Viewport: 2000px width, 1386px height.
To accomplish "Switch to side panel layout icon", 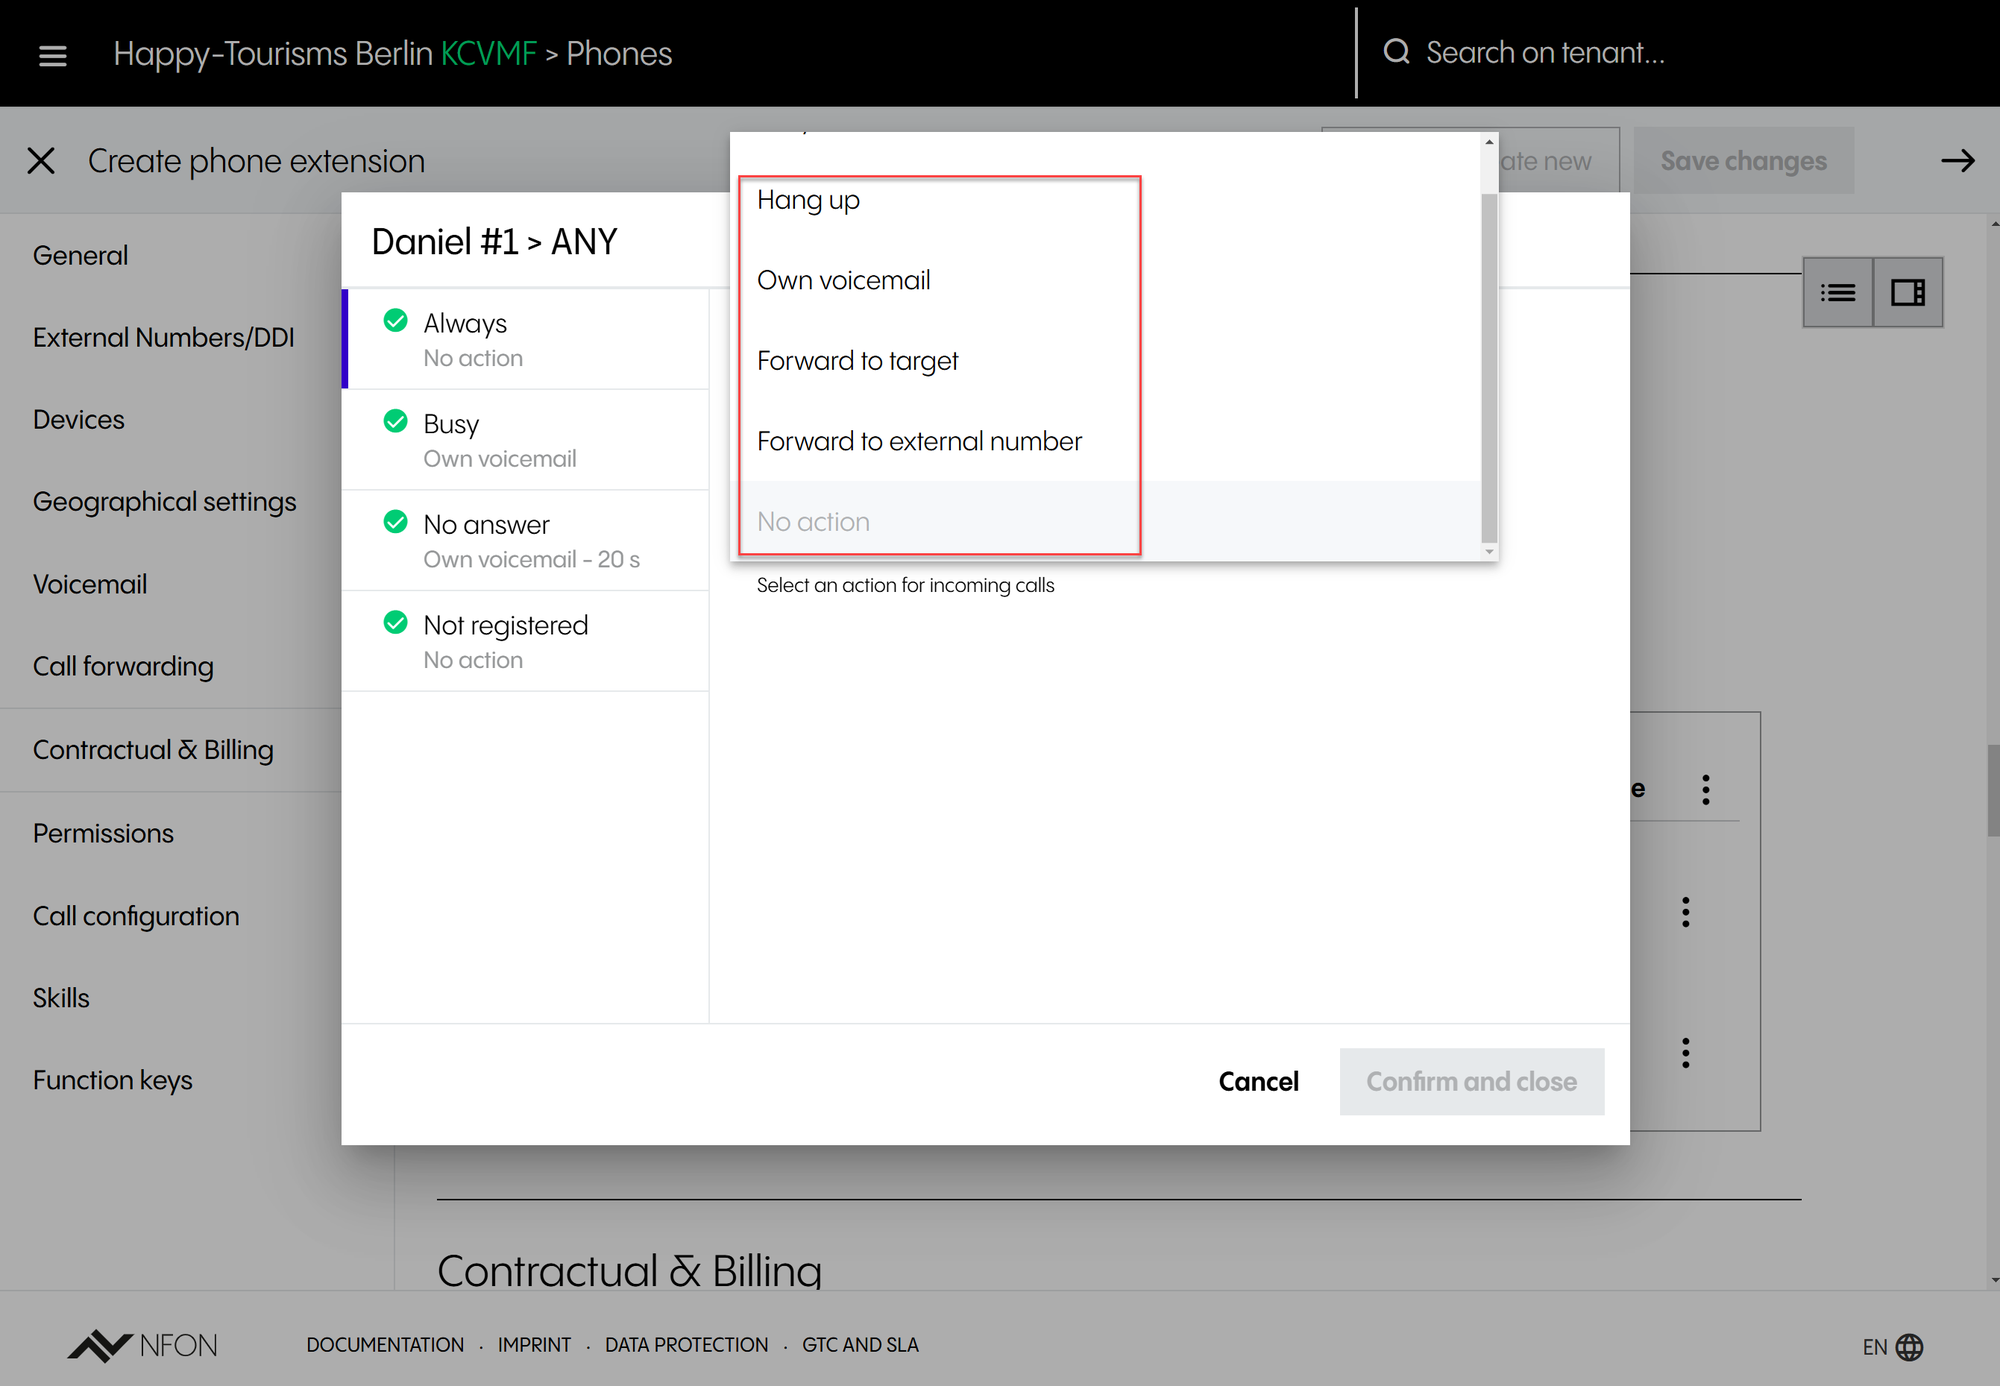I will click(1907, 293).
